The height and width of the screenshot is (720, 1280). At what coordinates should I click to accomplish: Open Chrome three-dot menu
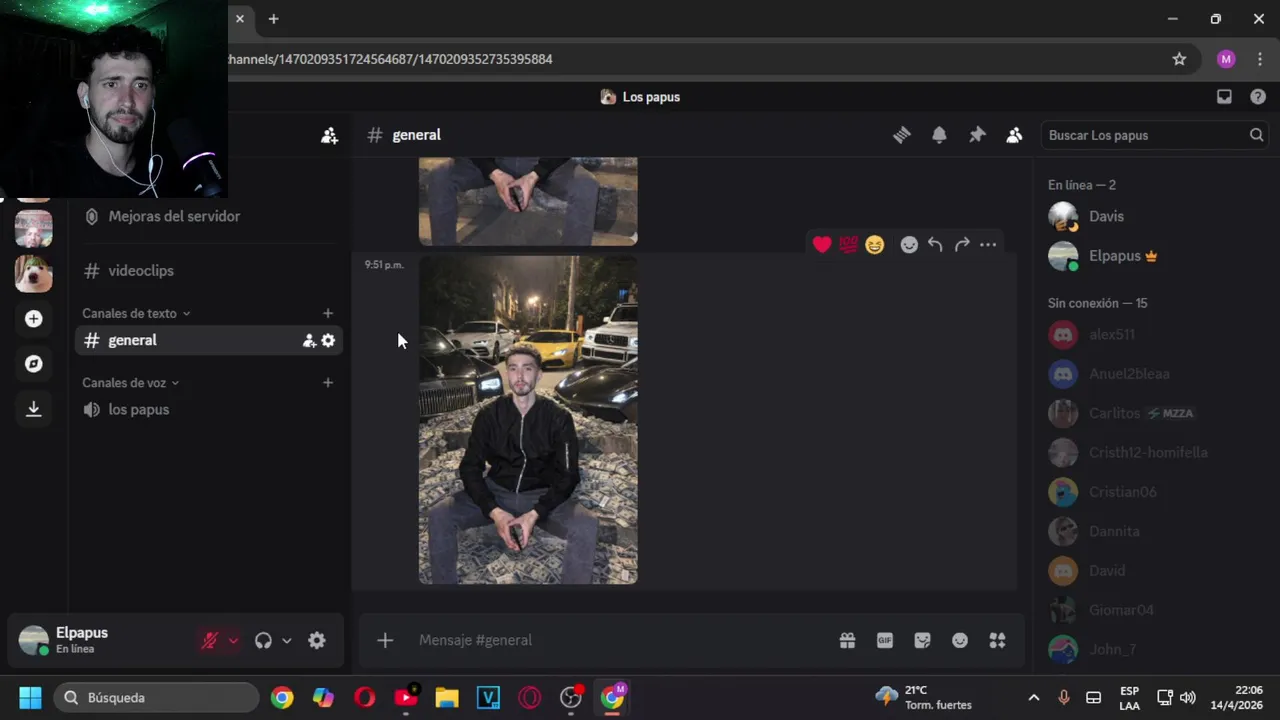tap(1259, 59)
